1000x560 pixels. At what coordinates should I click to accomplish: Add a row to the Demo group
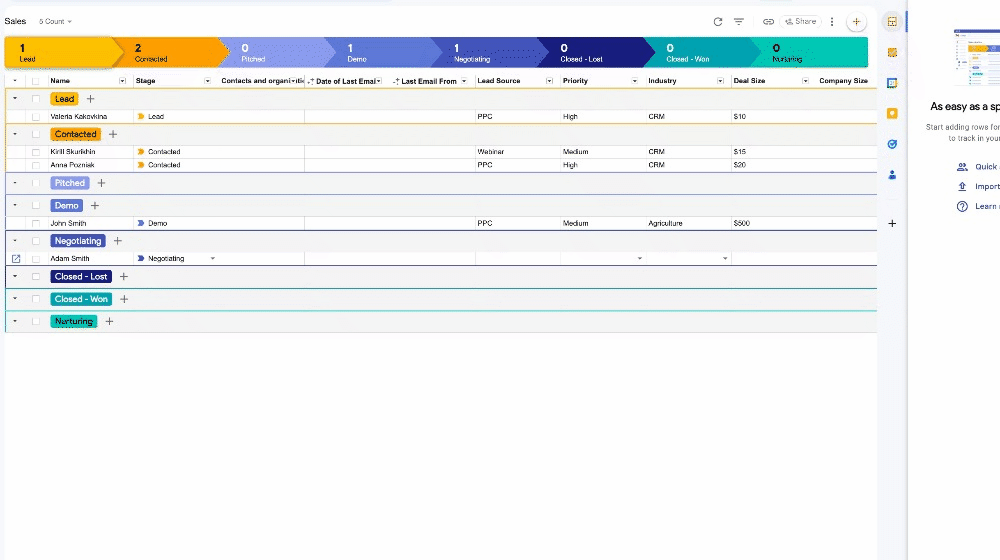pyautogui.click(x=95, y=205)
